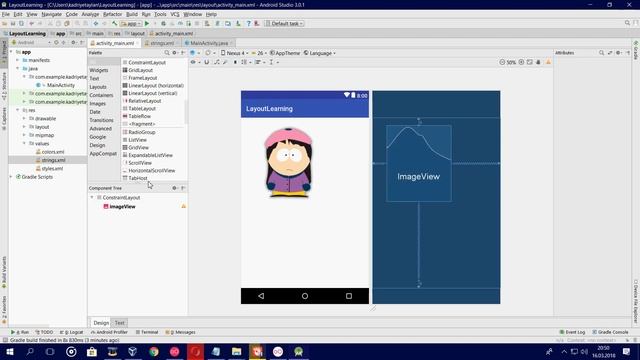640x360 pixels.
Task: Click the Make Project hammer icon
Action: (115, 24)
